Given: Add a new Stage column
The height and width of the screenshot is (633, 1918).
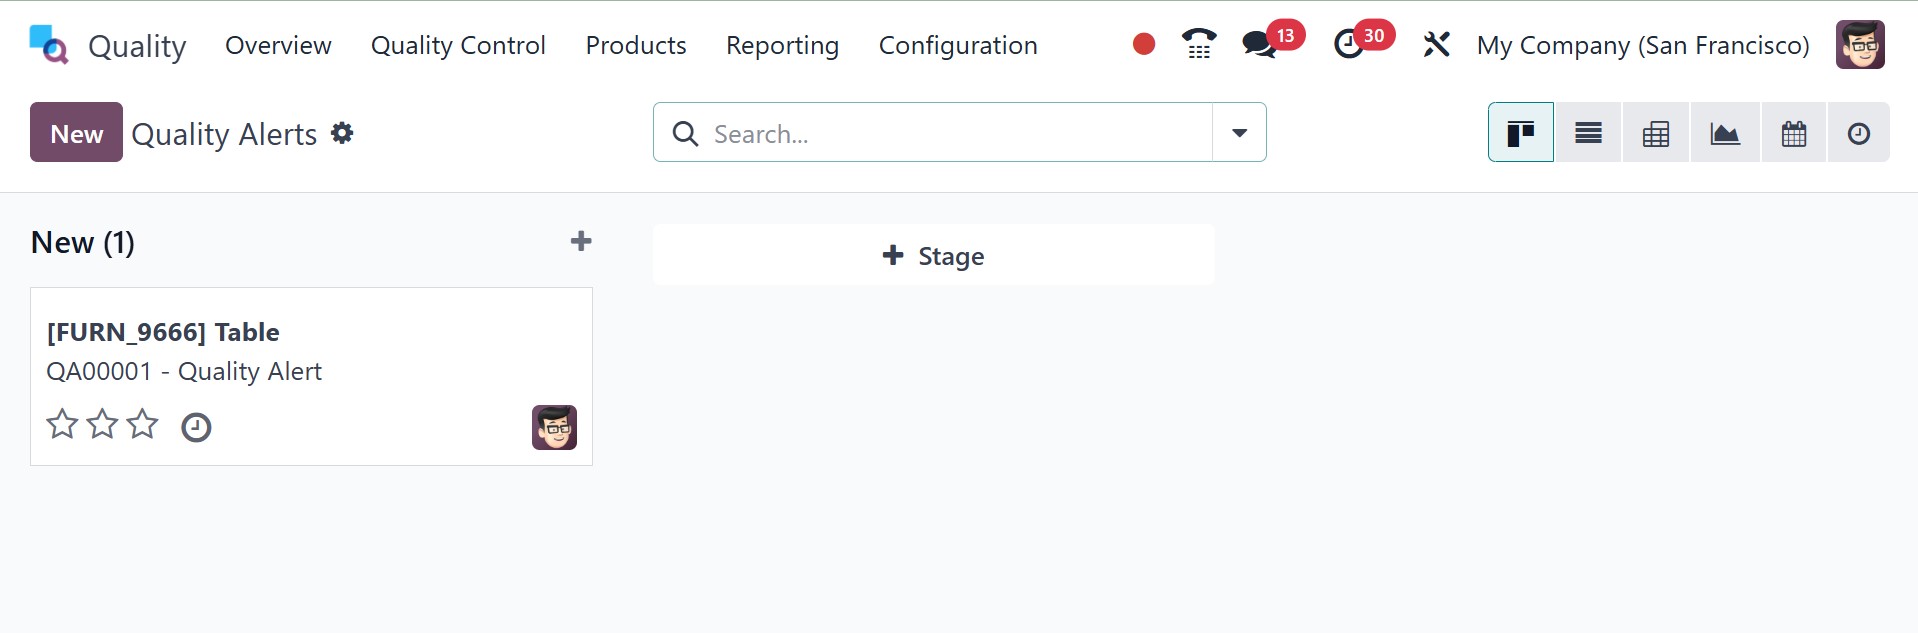Looking at the screenshot, I should [x=933, y=256].
